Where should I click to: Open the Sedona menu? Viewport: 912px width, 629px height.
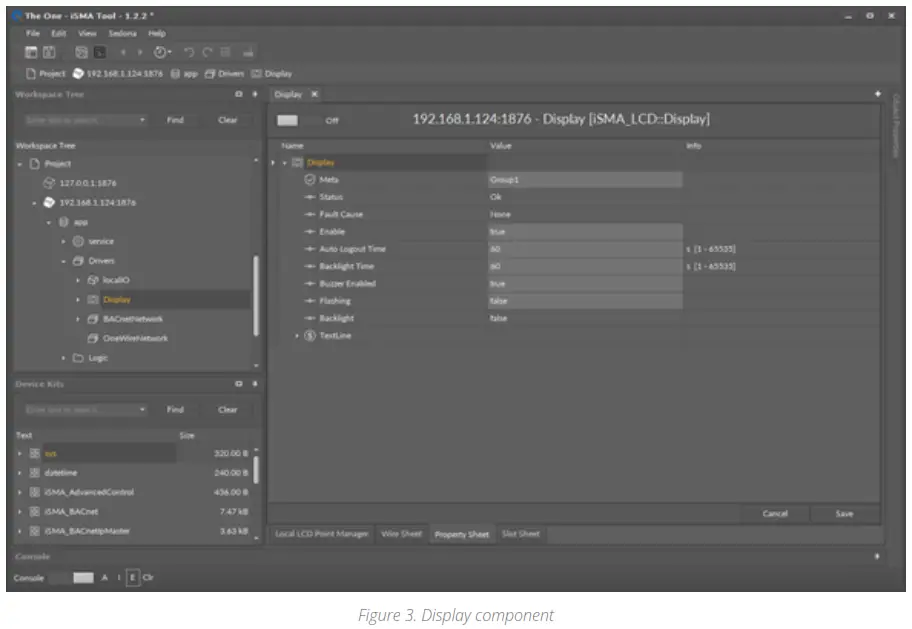[x=122, y=33]
